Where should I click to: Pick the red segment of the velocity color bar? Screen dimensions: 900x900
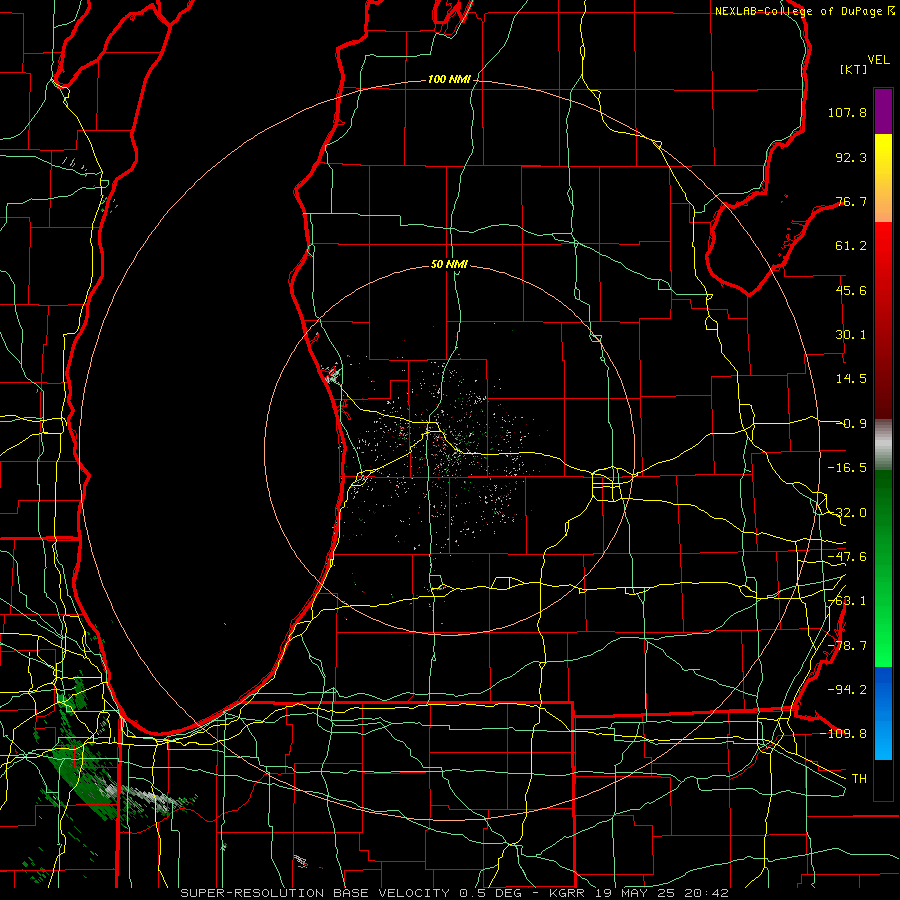pyautogui.click(x=883, y=320)
